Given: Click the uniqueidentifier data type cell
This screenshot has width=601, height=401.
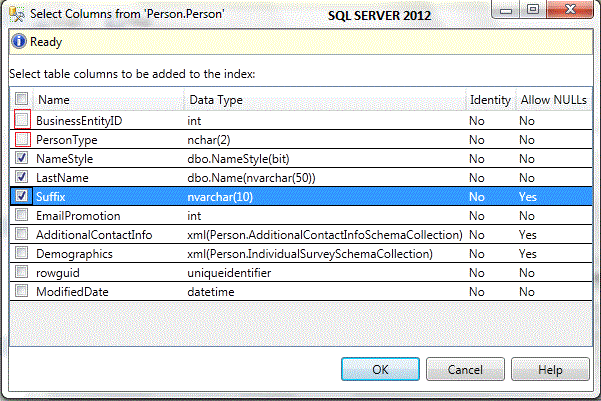Looking at the screenshot, I should pos(229,273).
